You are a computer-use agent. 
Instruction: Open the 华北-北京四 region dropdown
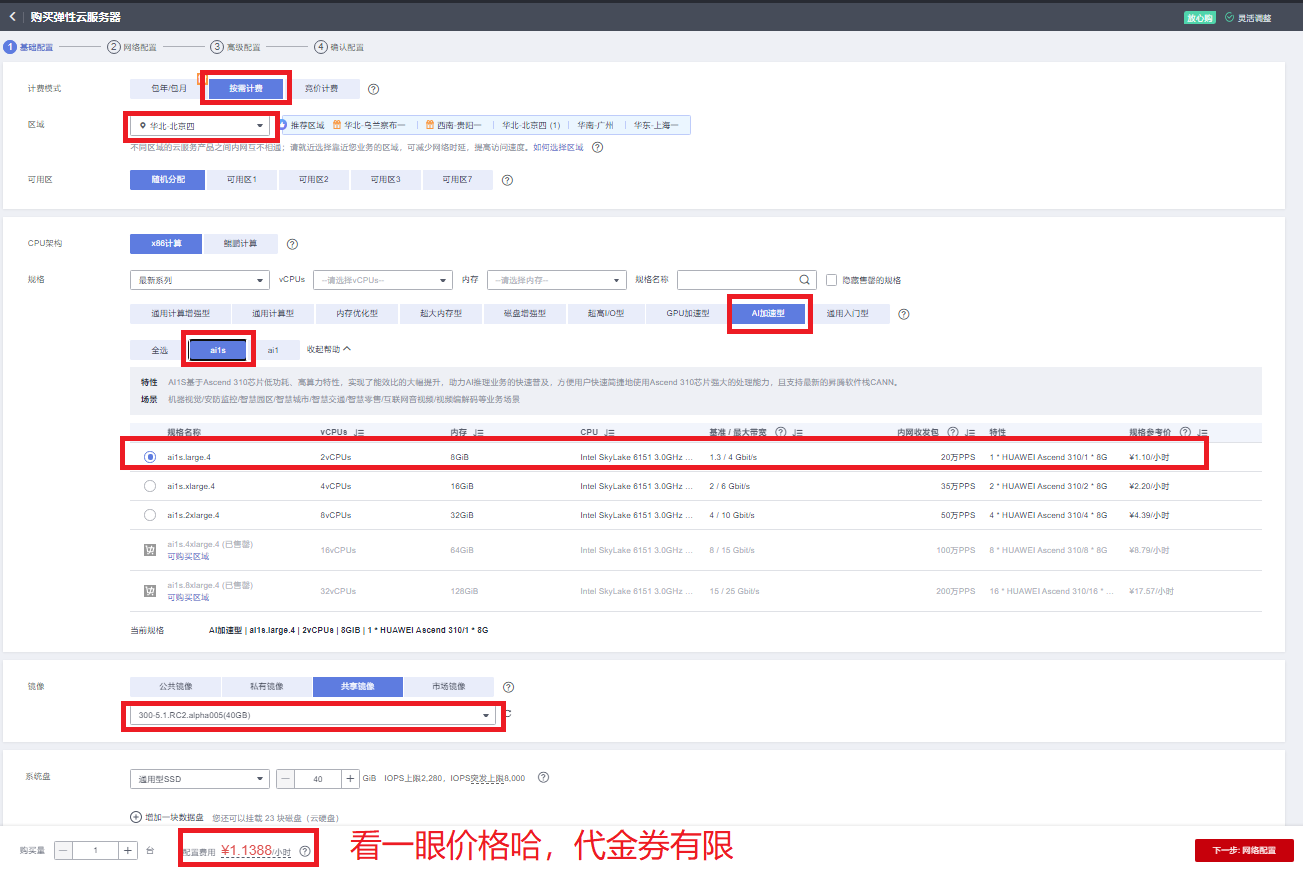[x=200, y=126]
